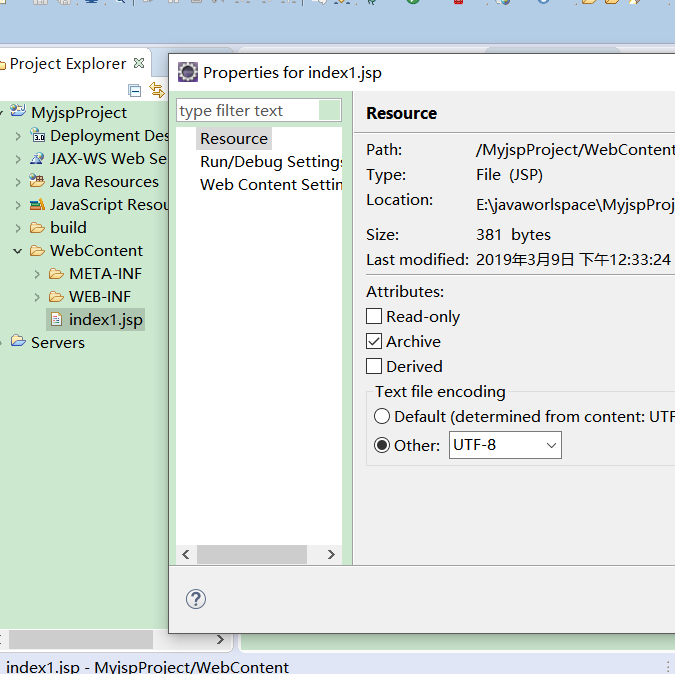Click the Java Resources package icon
Image resolution: width=675 pixels, height=674 pixels.
tap(37, 181)
